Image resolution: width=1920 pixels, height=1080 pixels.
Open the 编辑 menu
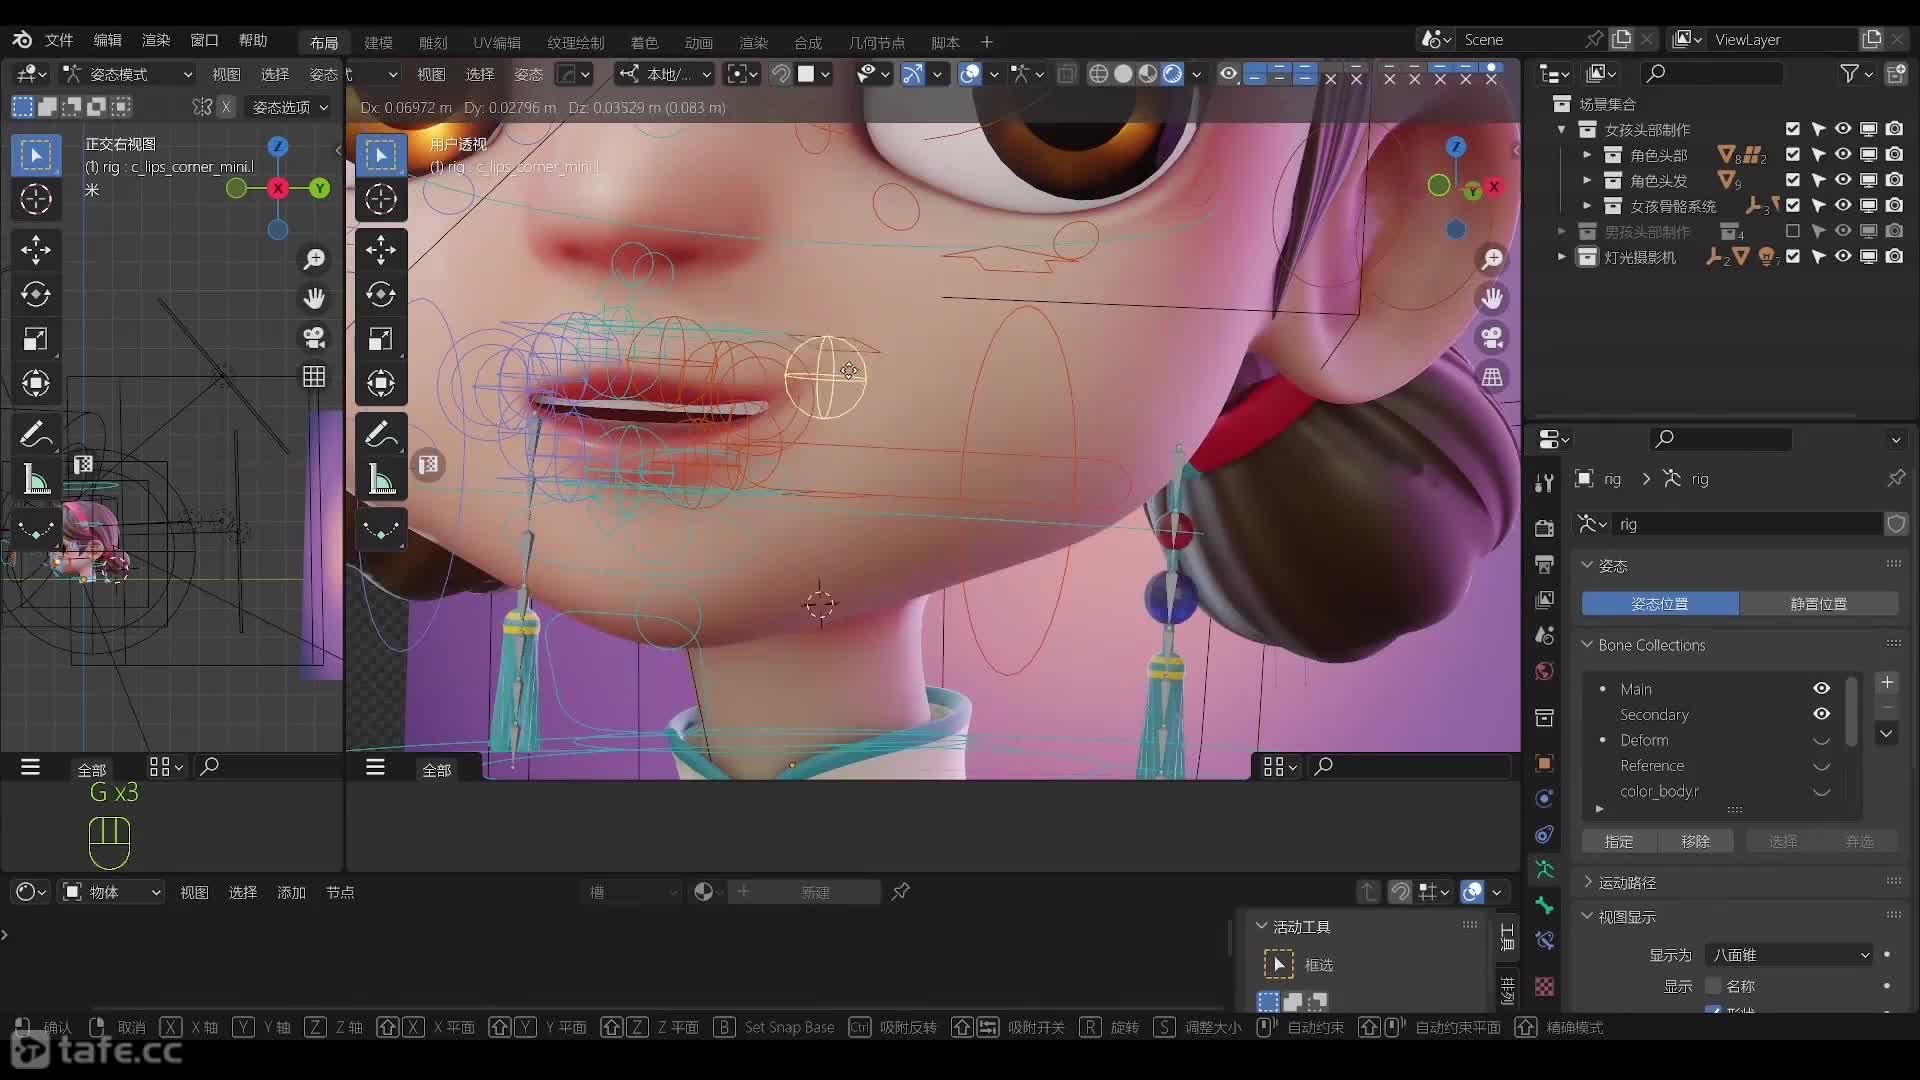pos(107,40)
